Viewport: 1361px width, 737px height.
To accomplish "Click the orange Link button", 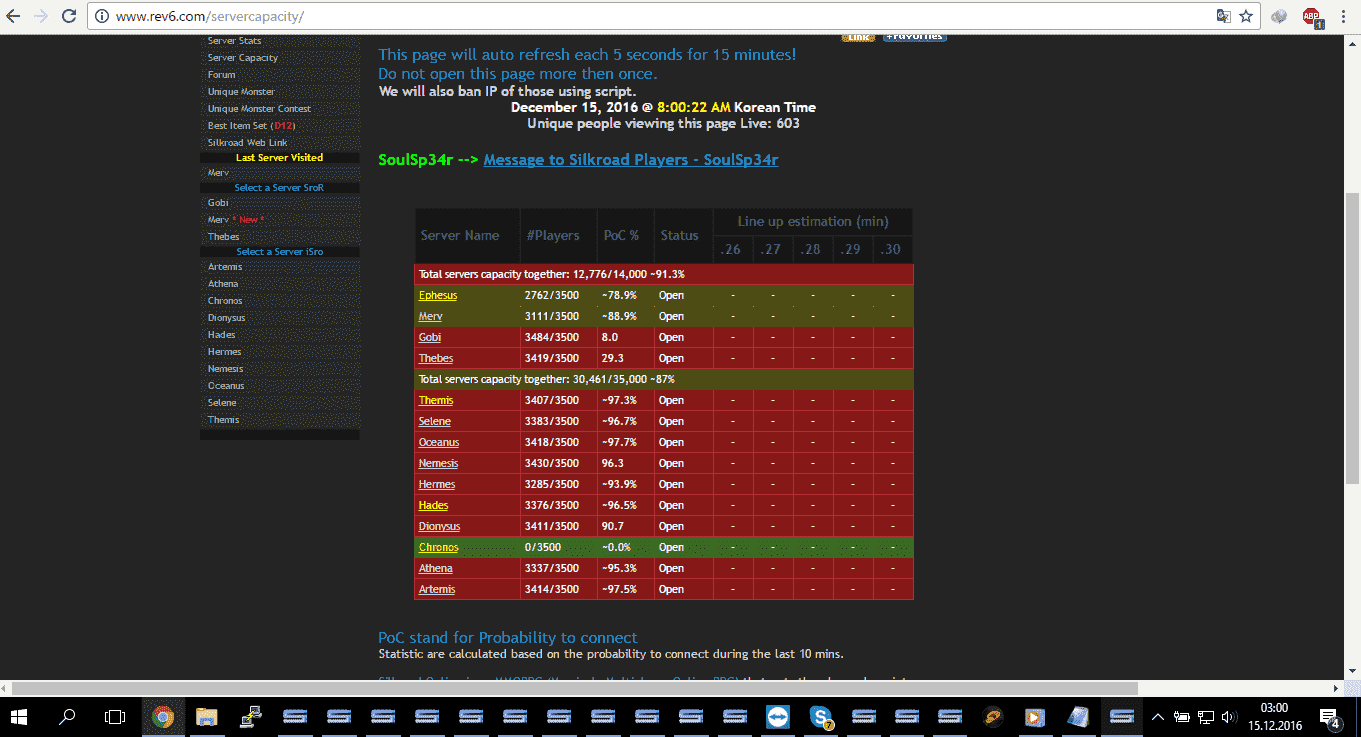I will tap(858, 38).
